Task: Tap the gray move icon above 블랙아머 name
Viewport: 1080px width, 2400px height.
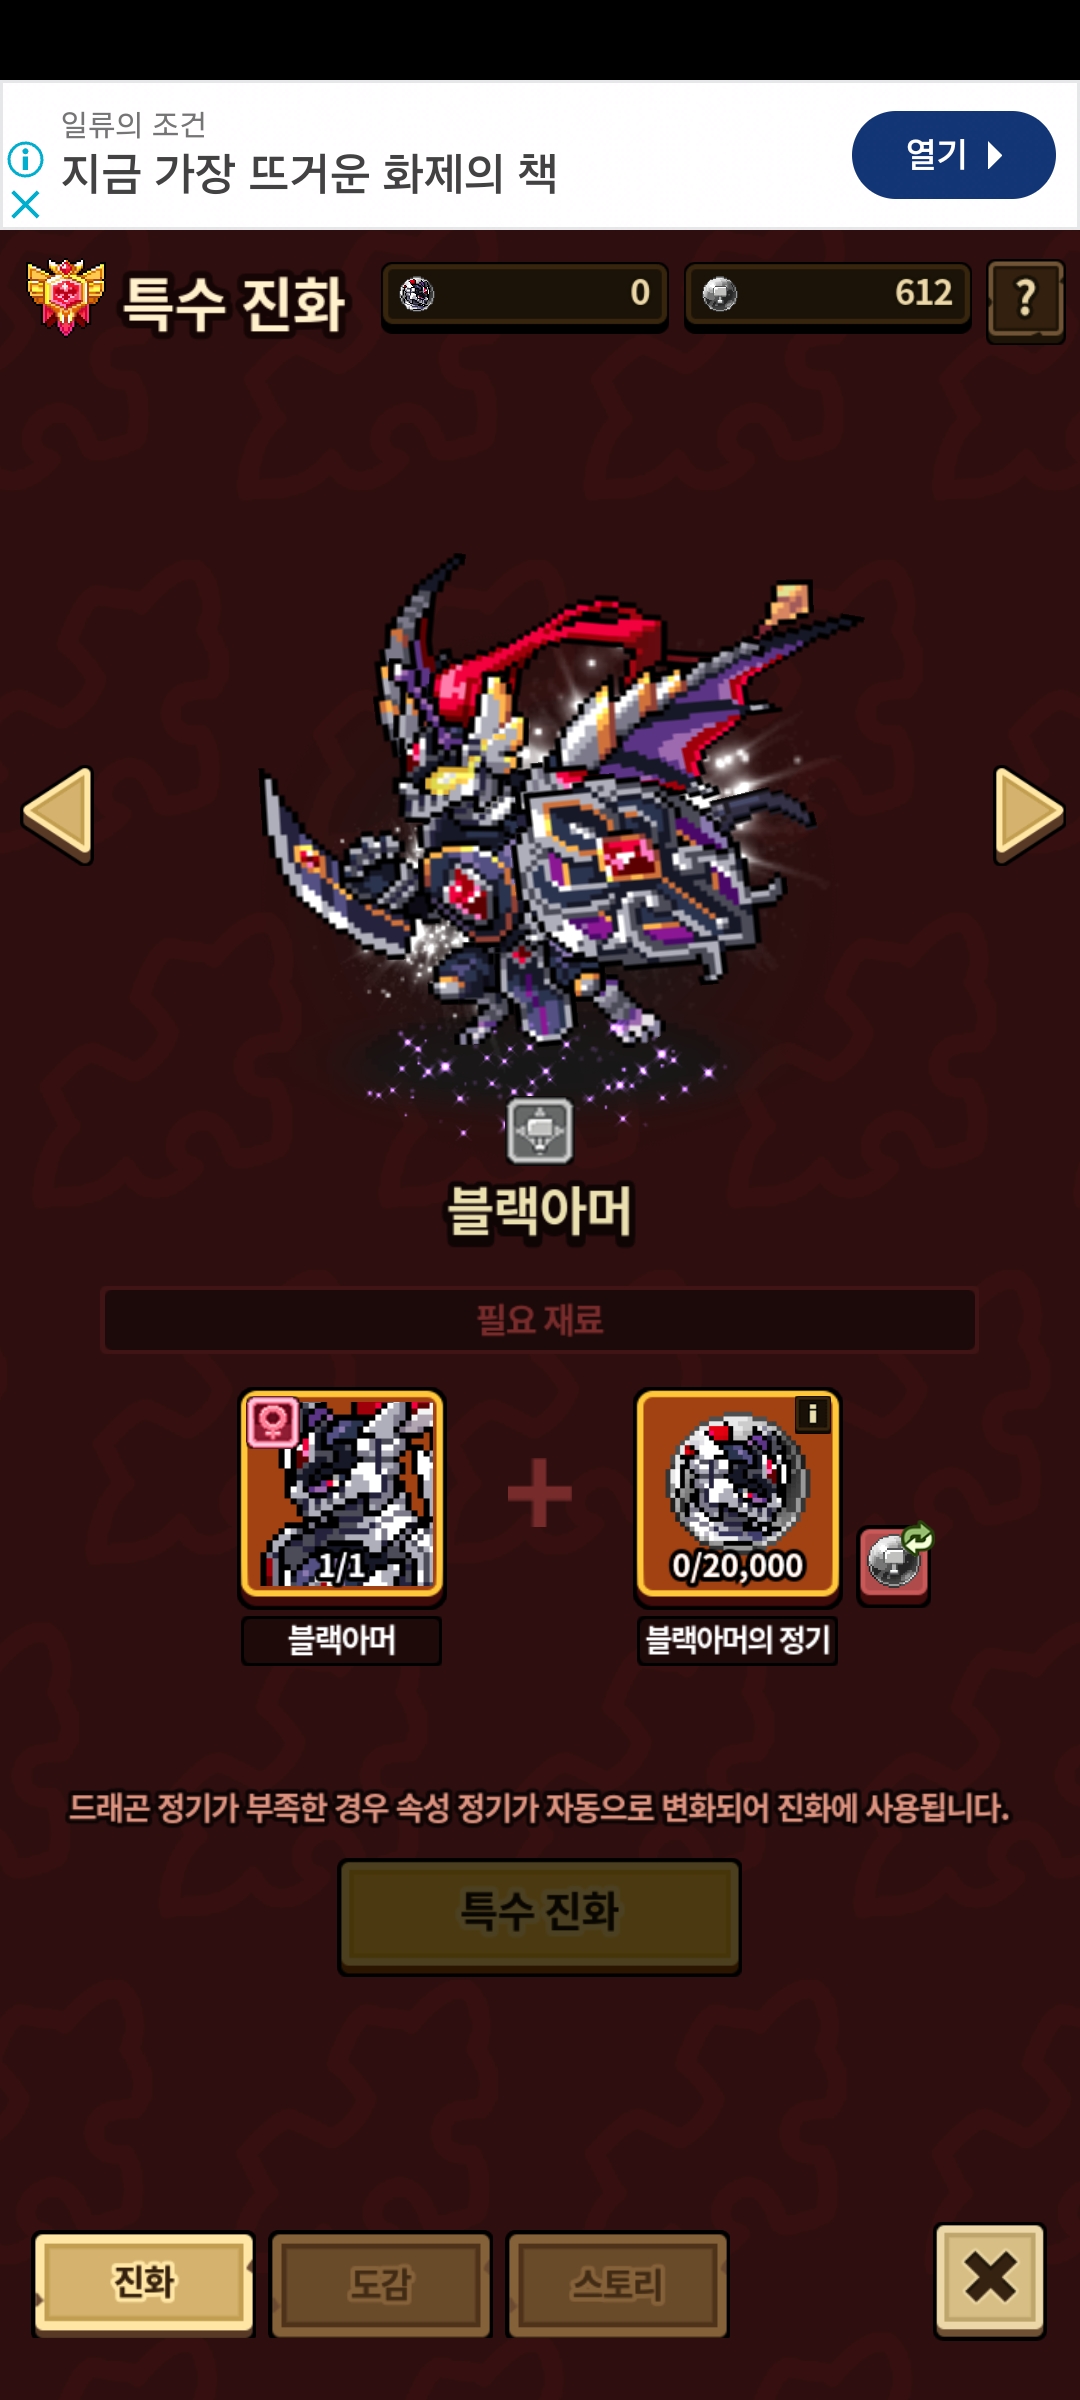Action: [x=540, y=1131]
